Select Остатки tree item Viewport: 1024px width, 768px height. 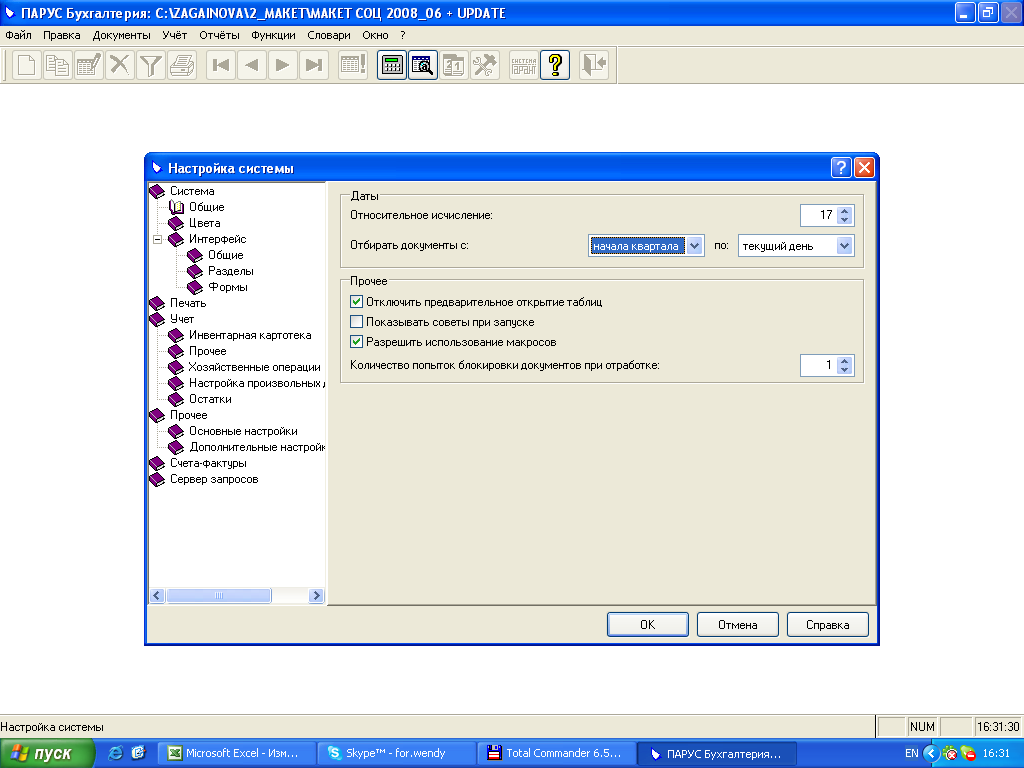point(210,399)
